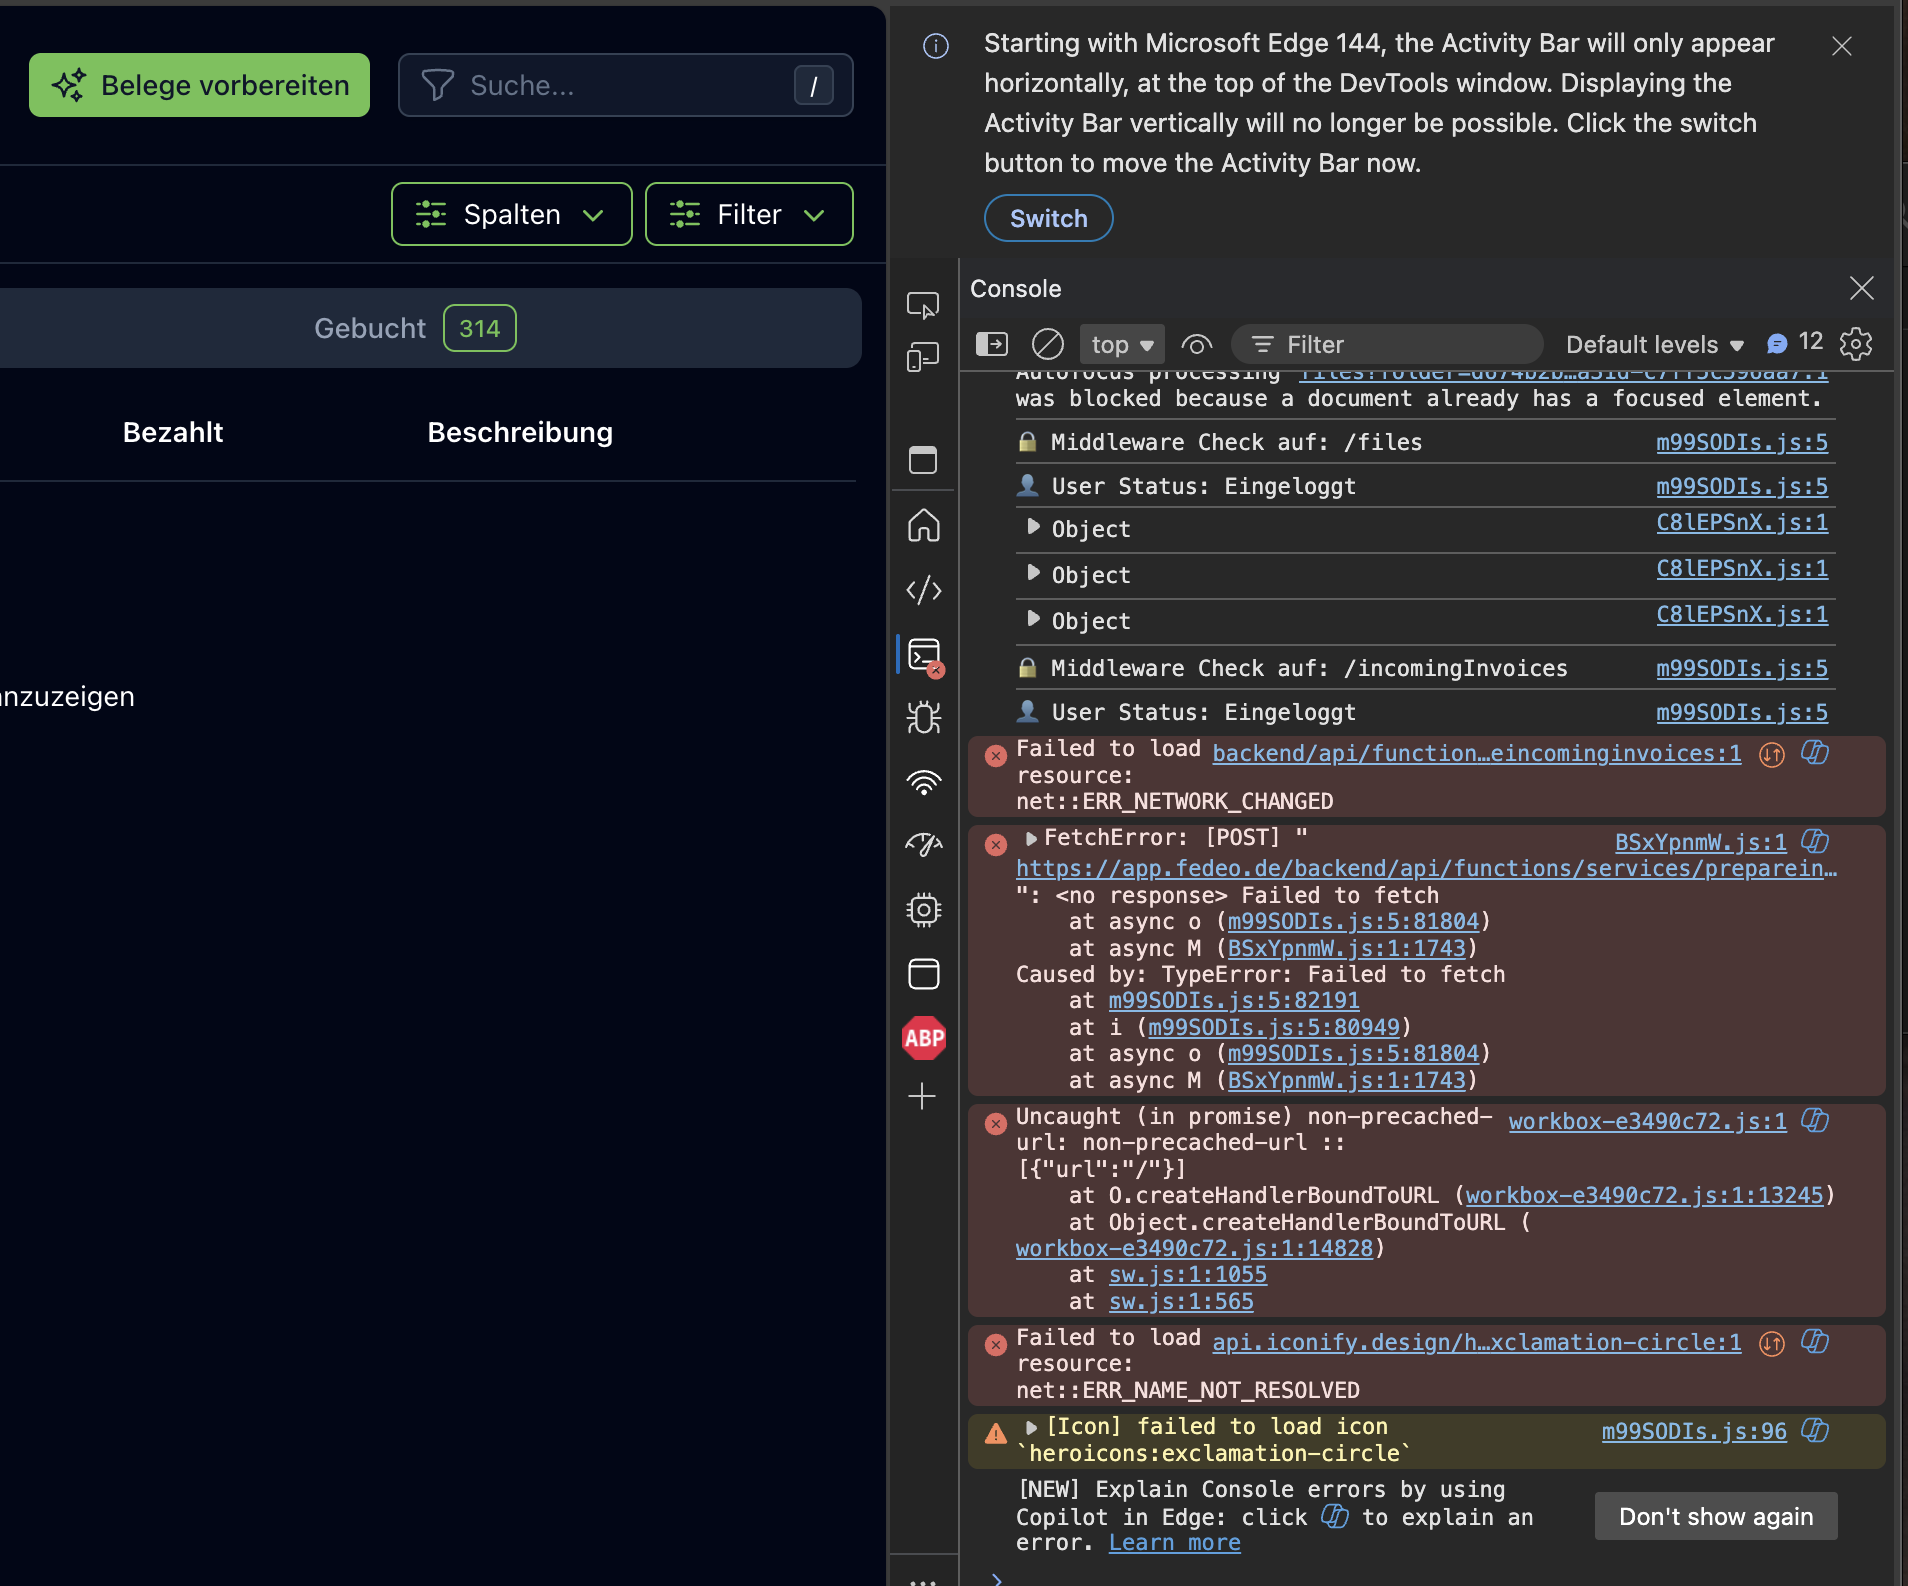
Task: Open the Default levels dropdown
Action: point(1654,345)
